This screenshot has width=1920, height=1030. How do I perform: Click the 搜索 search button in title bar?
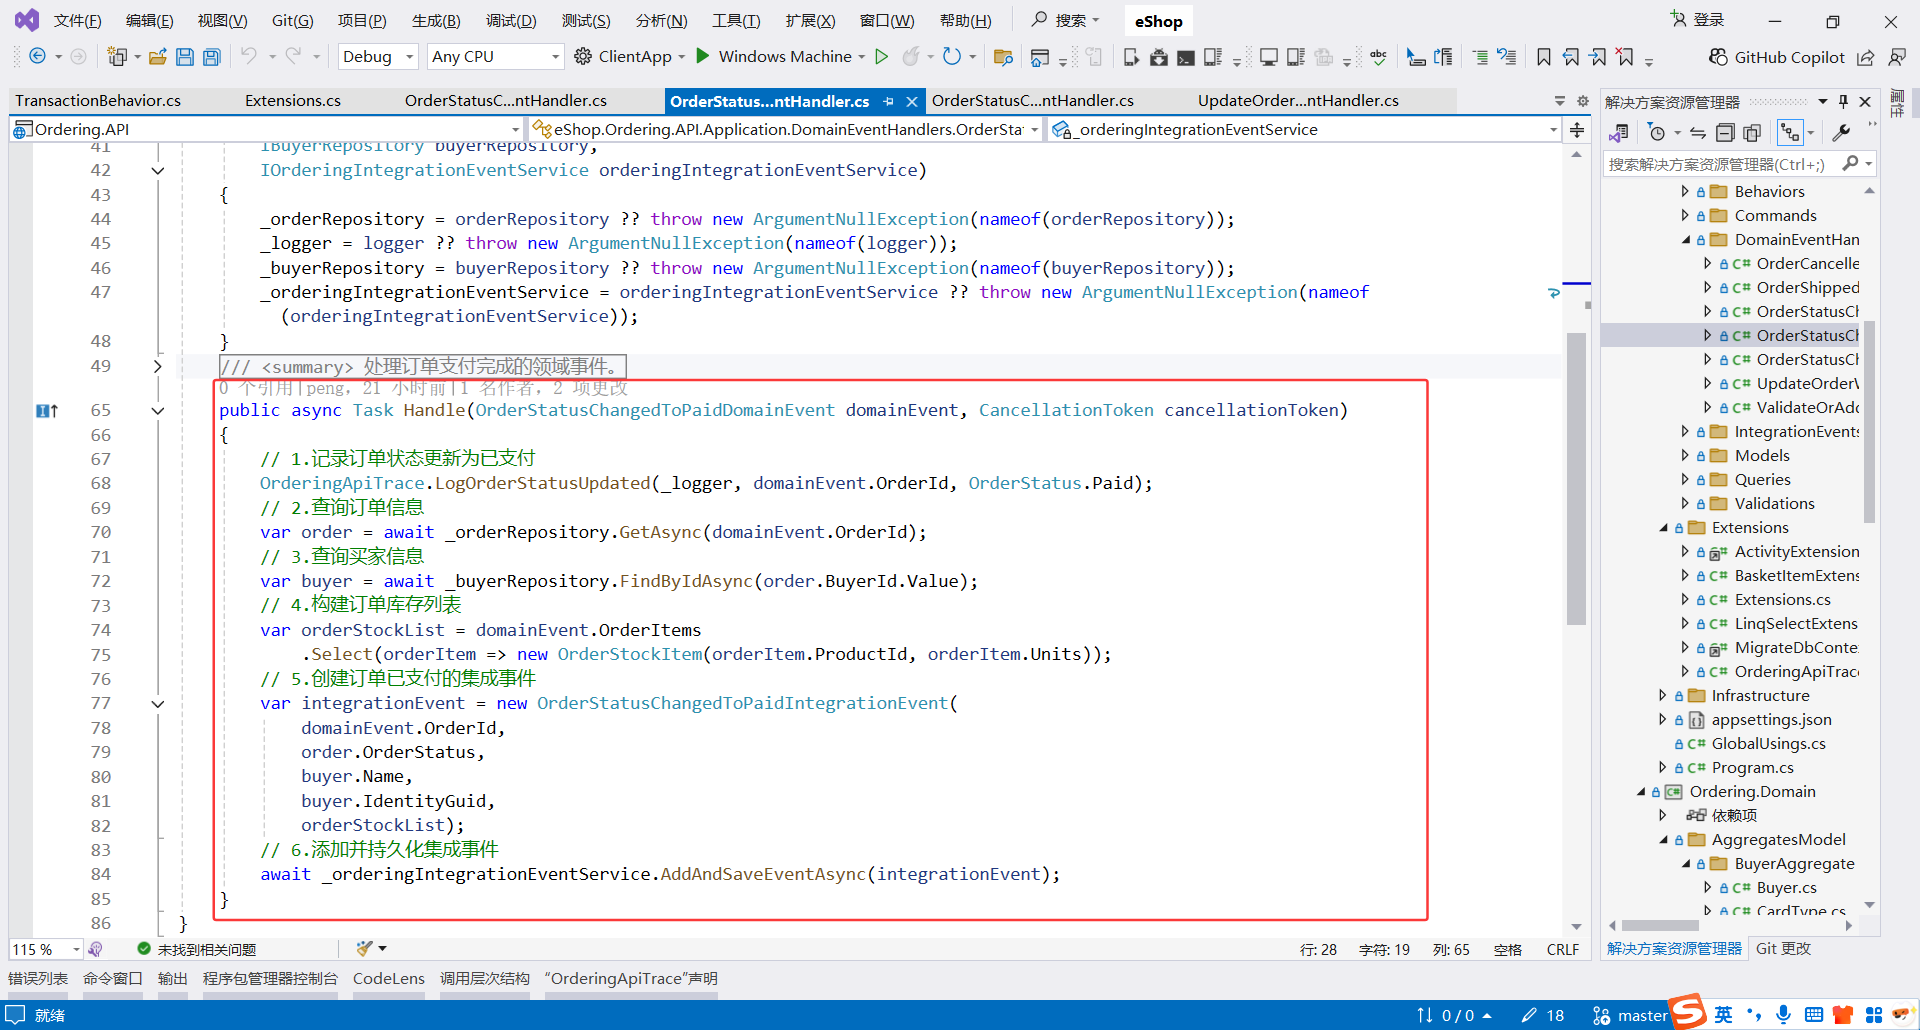coord(1065,20)
